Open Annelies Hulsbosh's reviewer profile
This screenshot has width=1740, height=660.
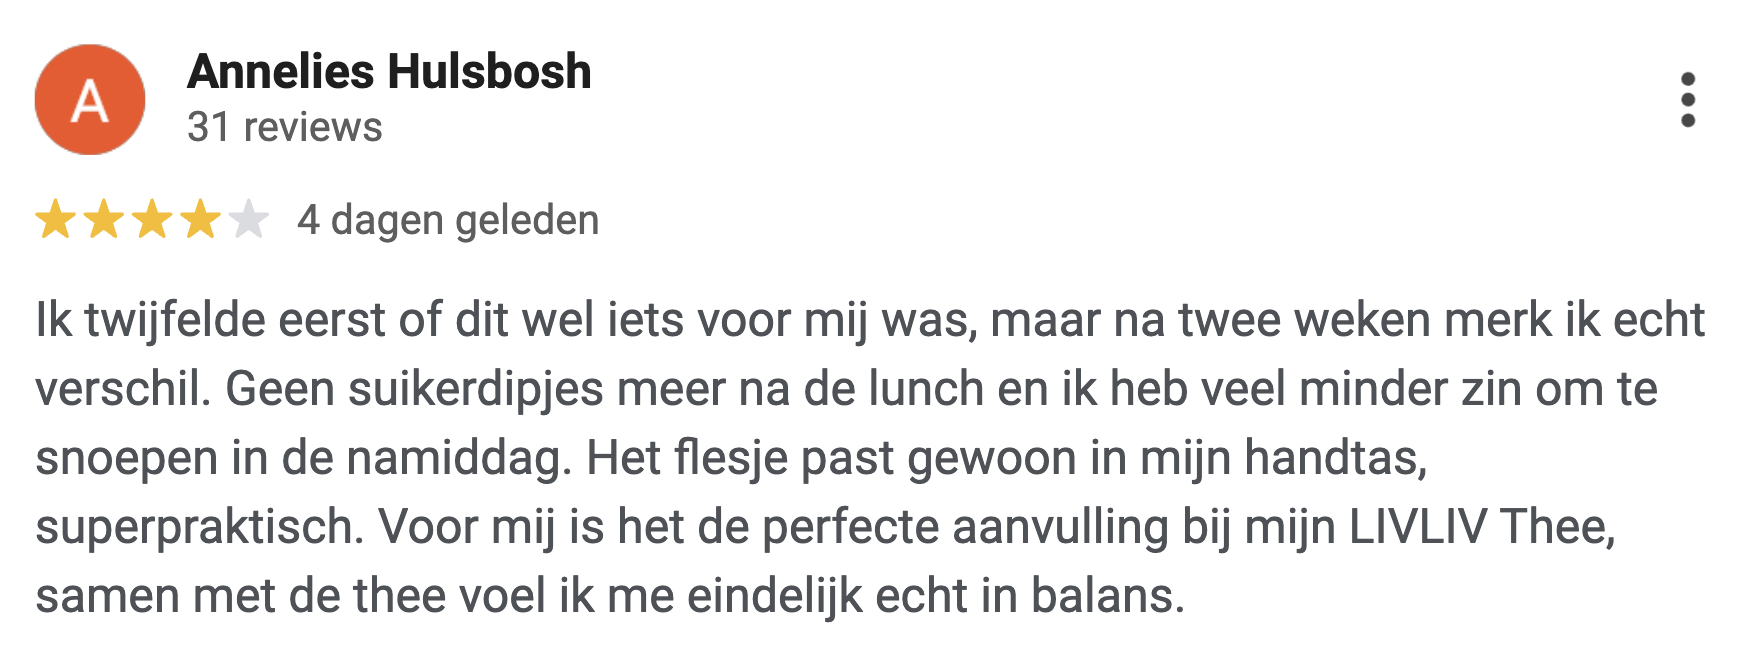(x=389, y=72)
